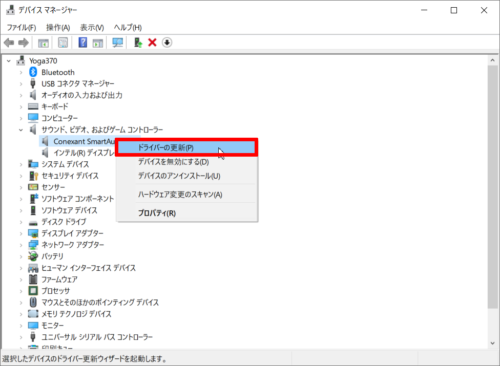Select the Conexant SmartAudio device row

(x=78, y=141)
